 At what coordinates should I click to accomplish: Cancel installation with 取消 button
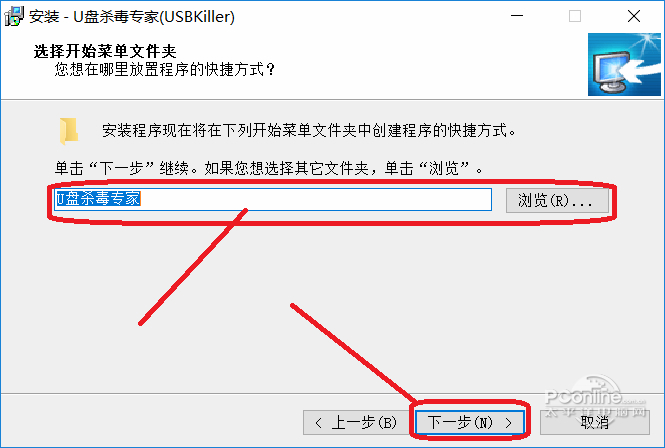595,422
